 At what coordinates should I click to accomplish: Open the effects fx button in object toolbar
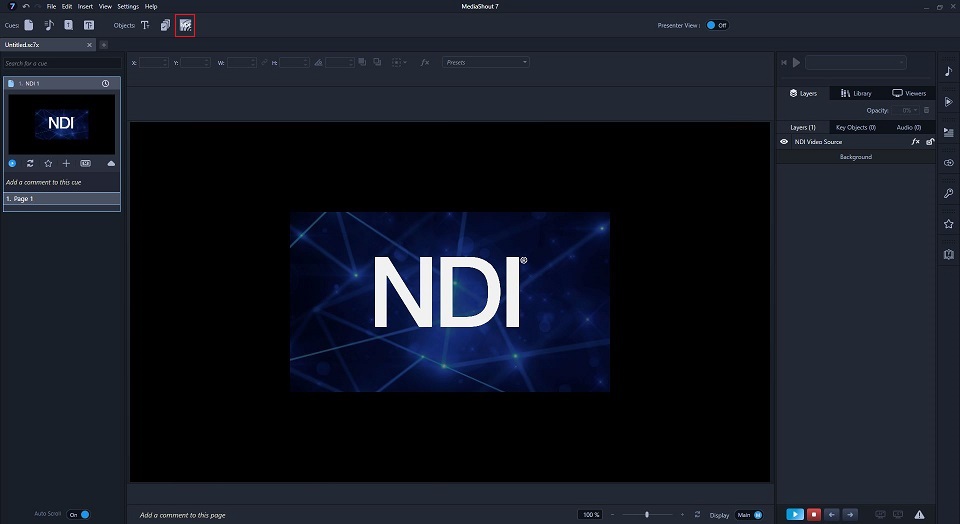(x=425, y=62)
